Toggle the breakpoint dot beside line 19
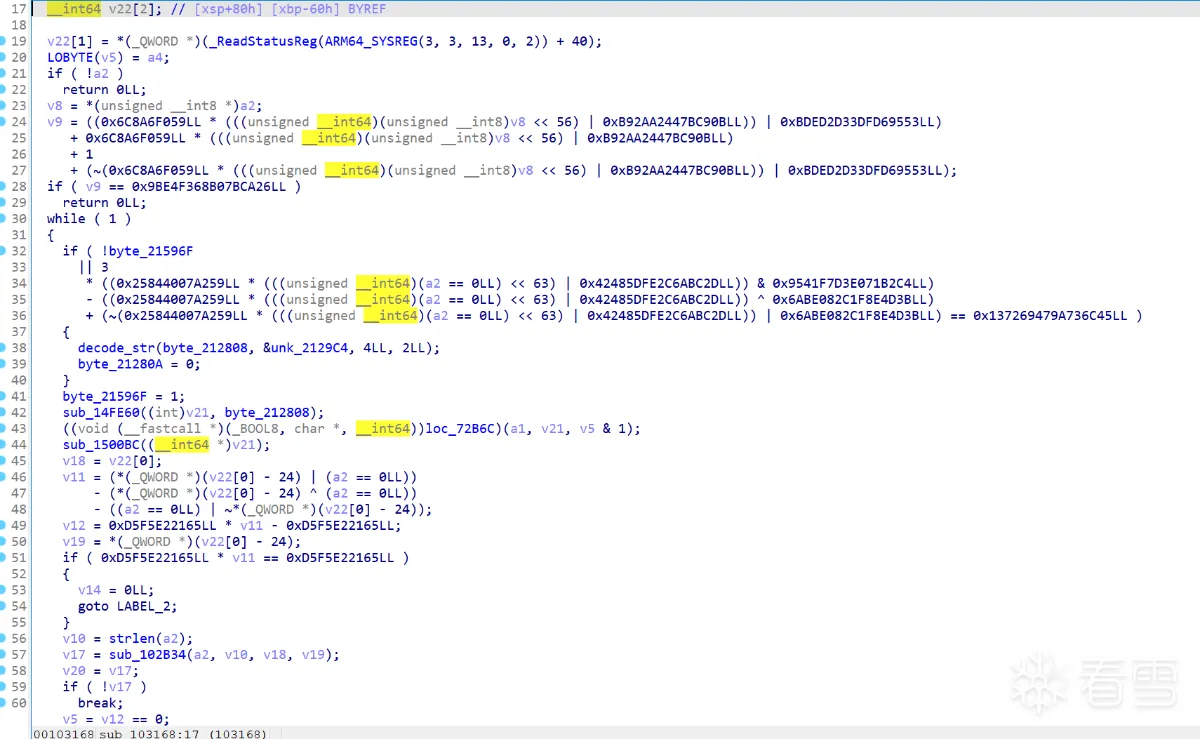 5,41
